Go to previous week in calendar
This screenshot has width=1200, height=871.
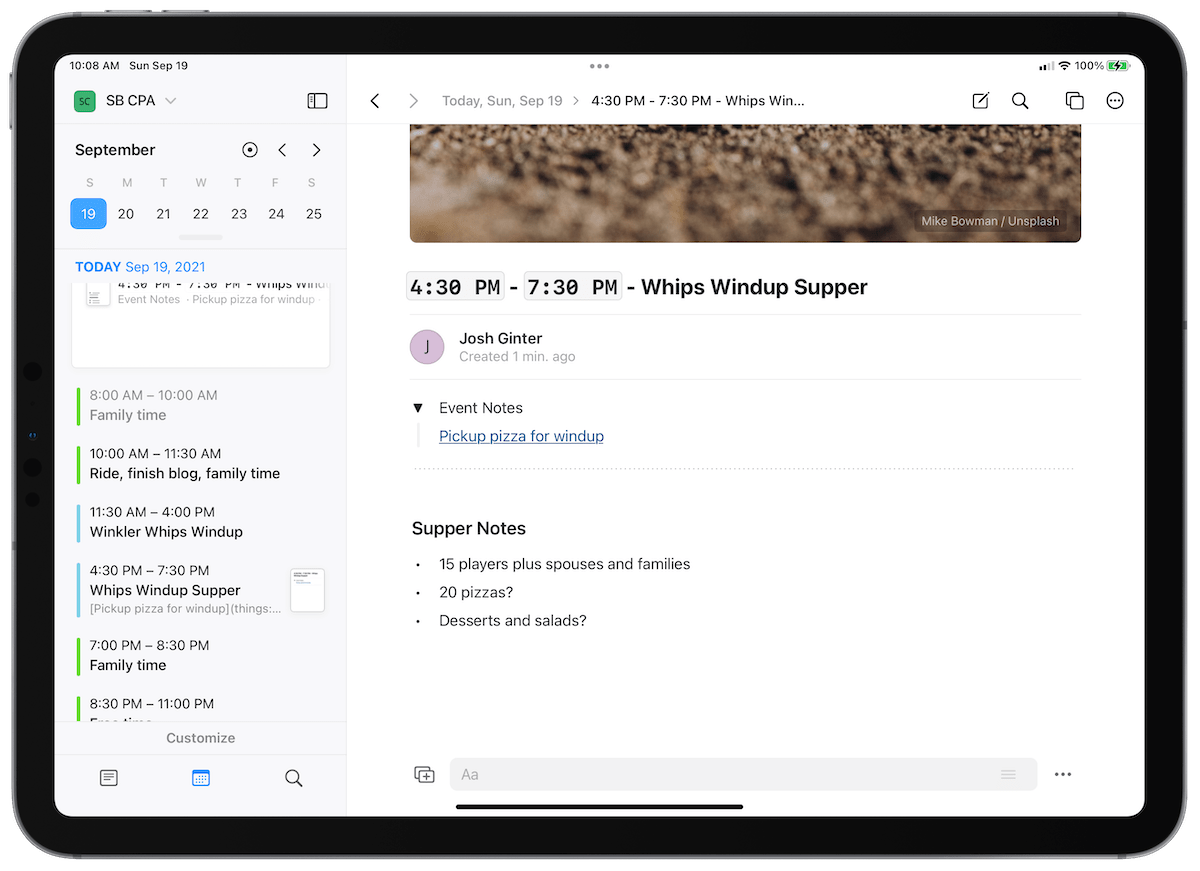283,150
